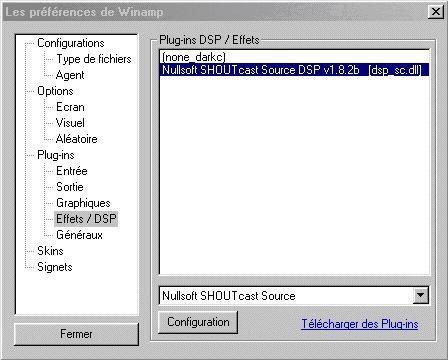Go to the Visuel preferences page
The image size is (448, 360).
click(70, 123)
